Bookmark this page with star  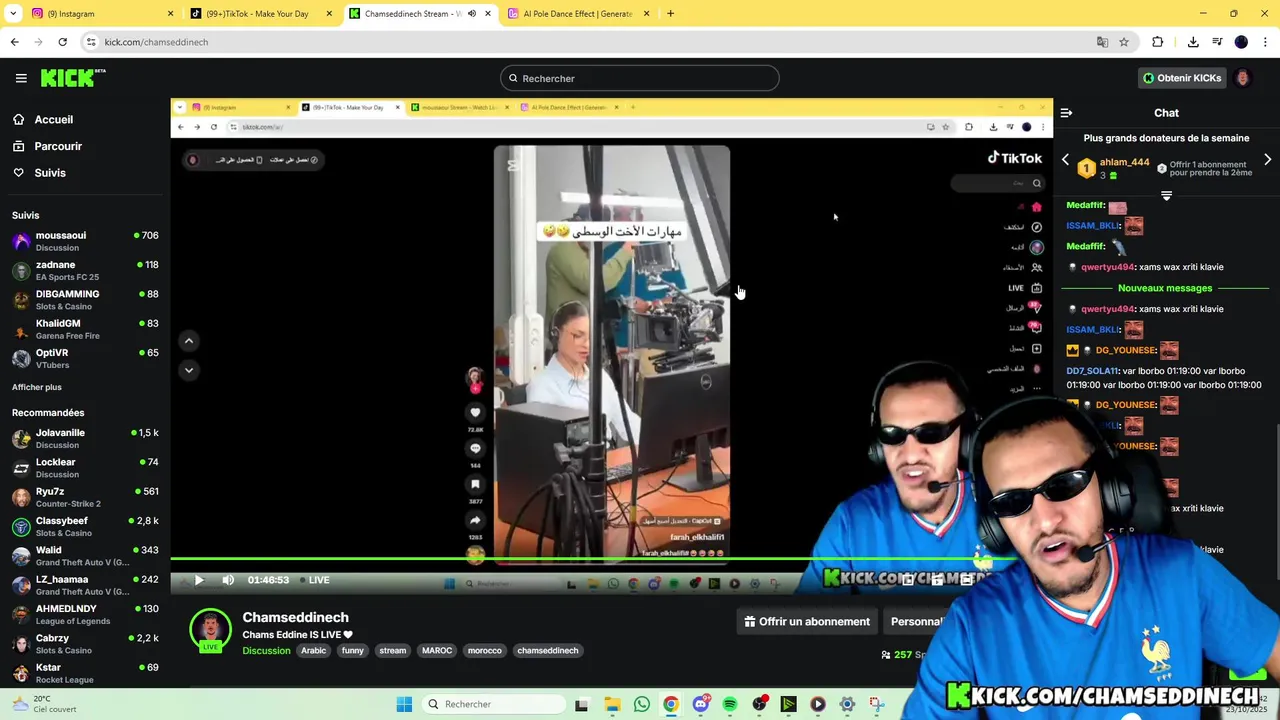pos(1124,42)
